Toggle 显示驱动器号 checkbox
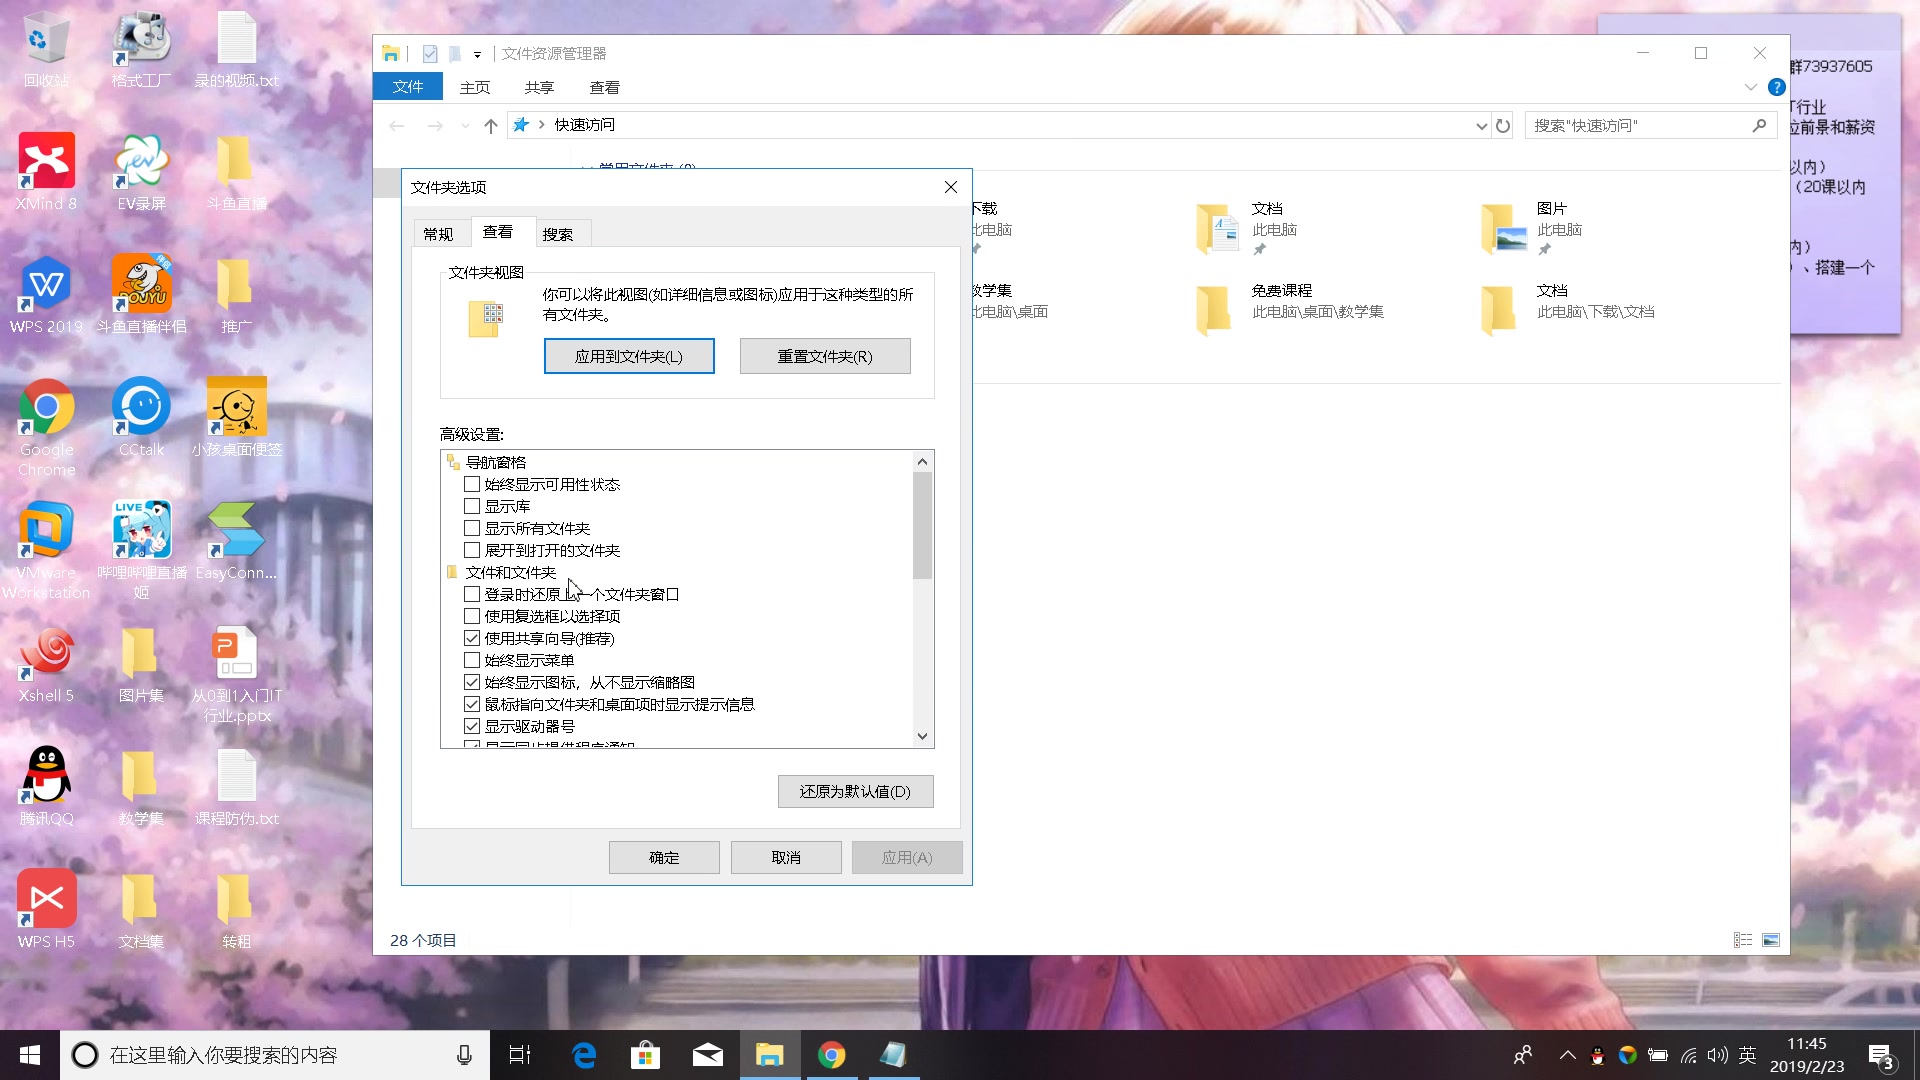This screenshot has width=1920, height=1080. click(472, 726)
